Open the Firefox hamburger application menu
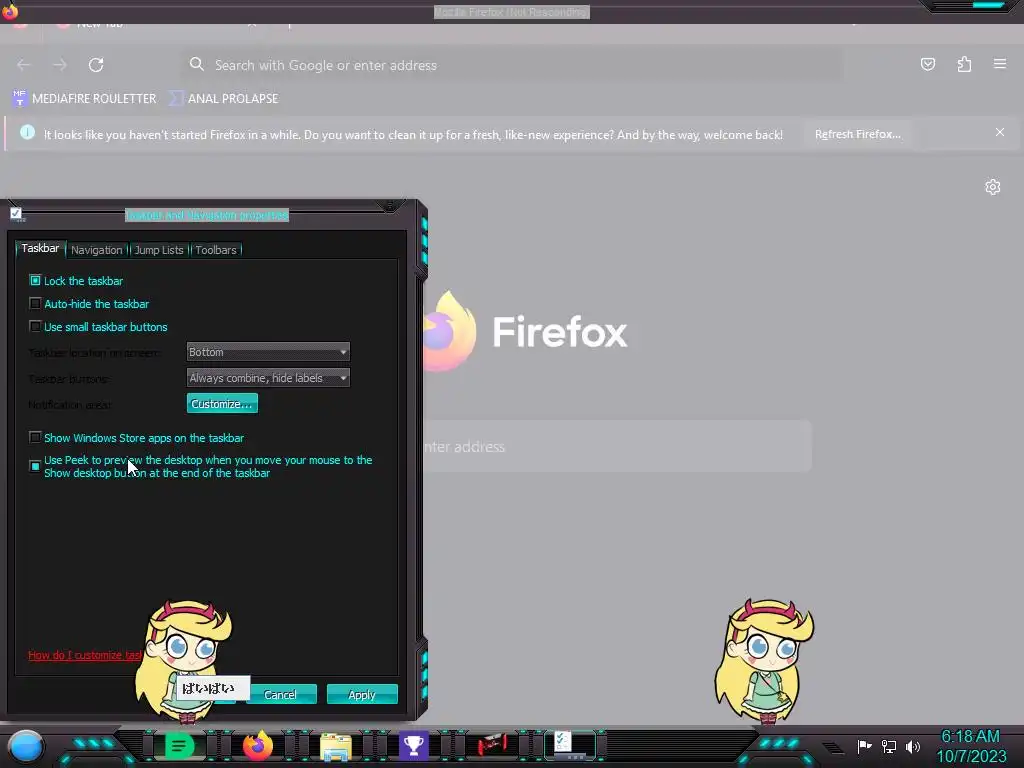The width and height of the screenshot is (1024, 768). pyautogui.click(x=1000, y=64)
